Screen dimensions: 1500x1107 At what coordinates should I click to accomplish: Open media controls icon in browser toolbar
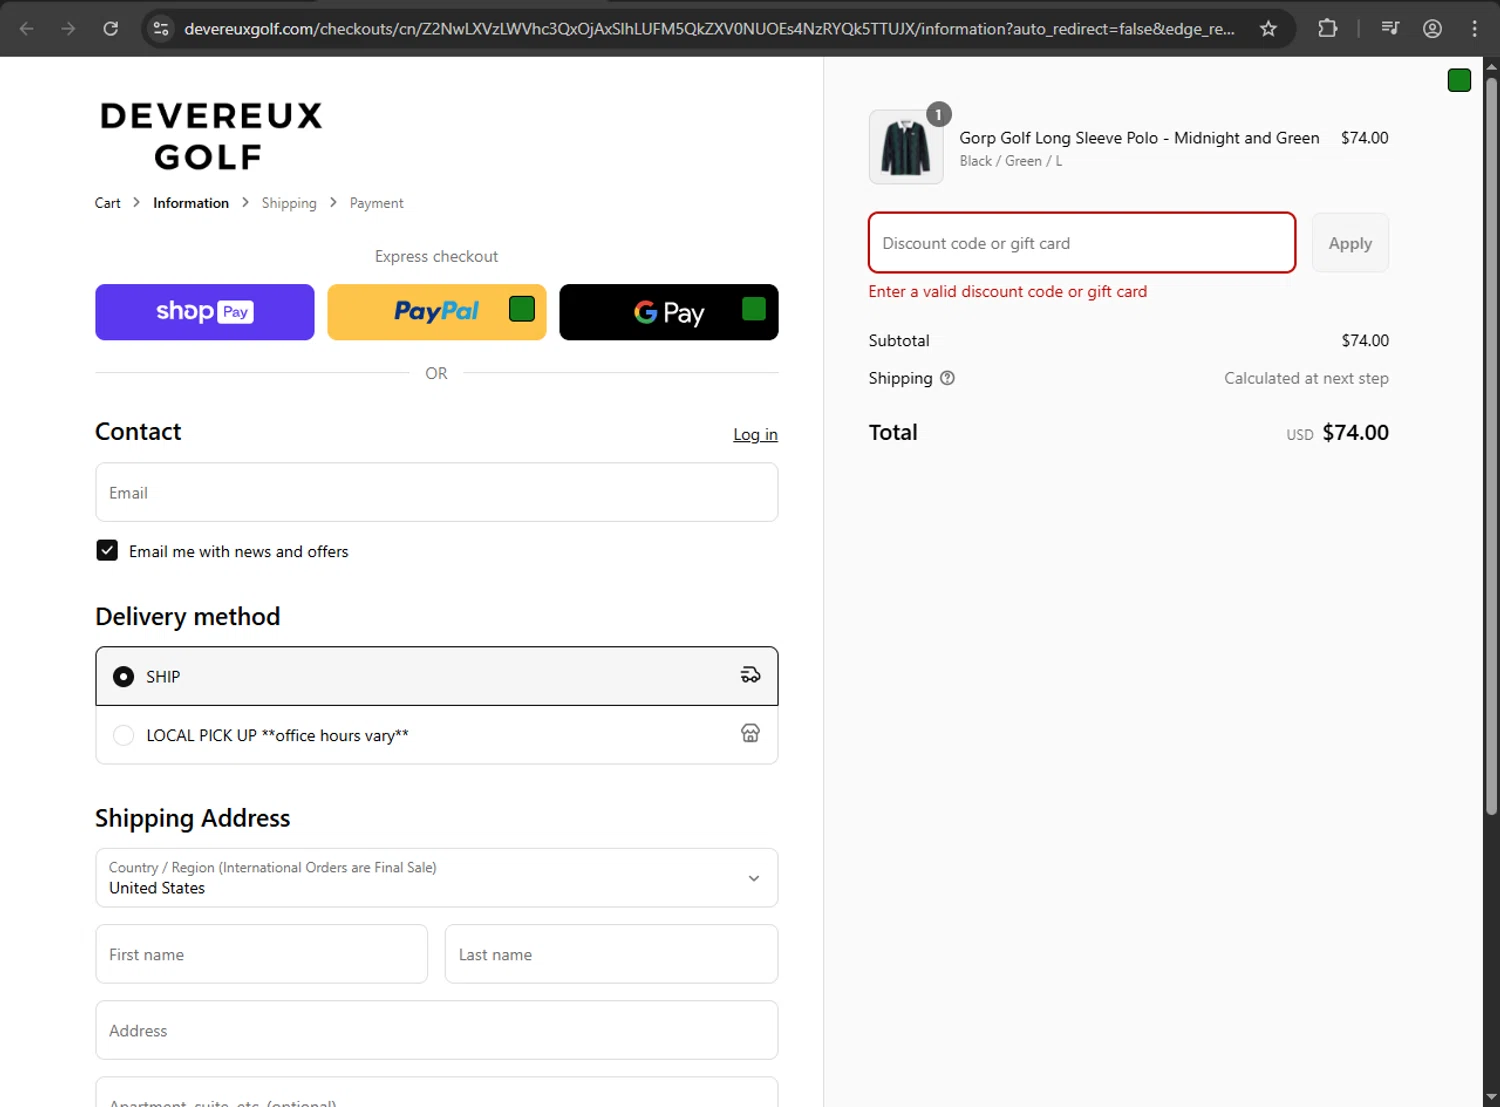tap(1390, 28)
